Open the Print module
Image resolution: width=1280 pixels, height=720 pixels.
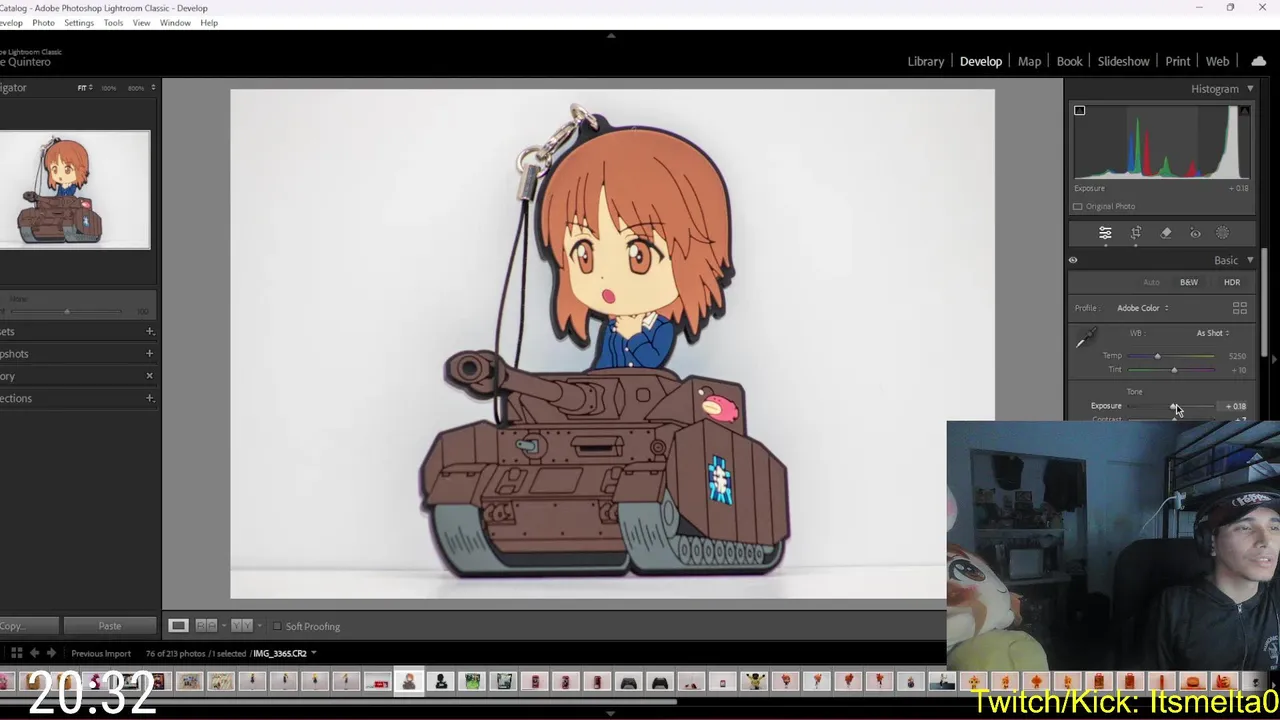coord(1177,61)
